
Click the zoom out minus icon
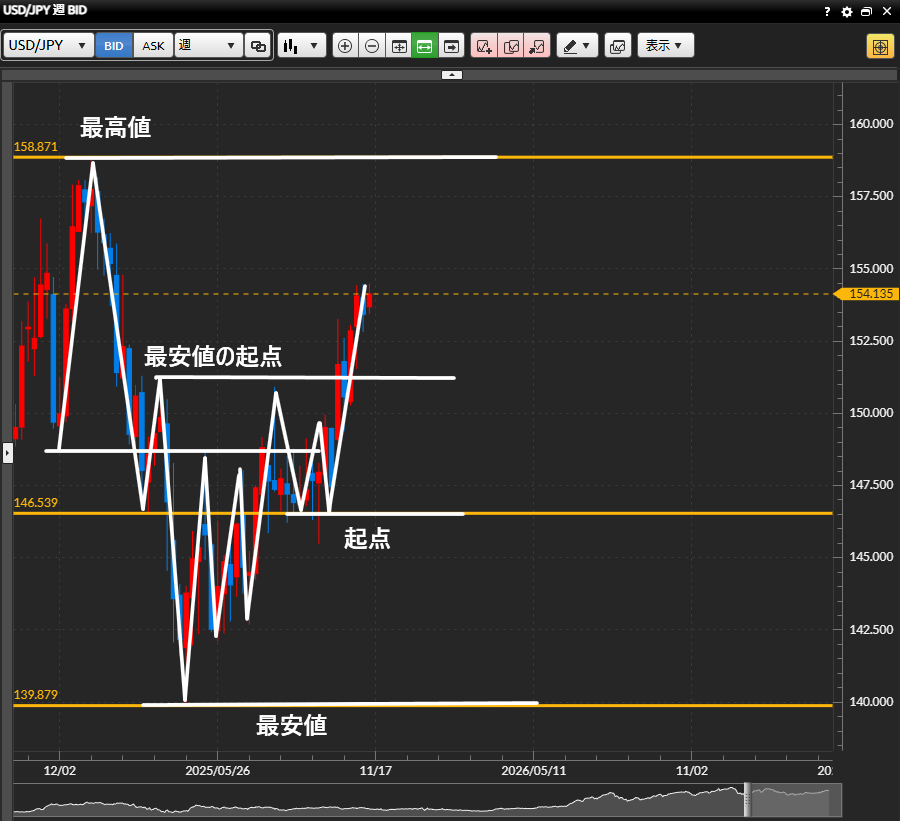tap(372, 46)
